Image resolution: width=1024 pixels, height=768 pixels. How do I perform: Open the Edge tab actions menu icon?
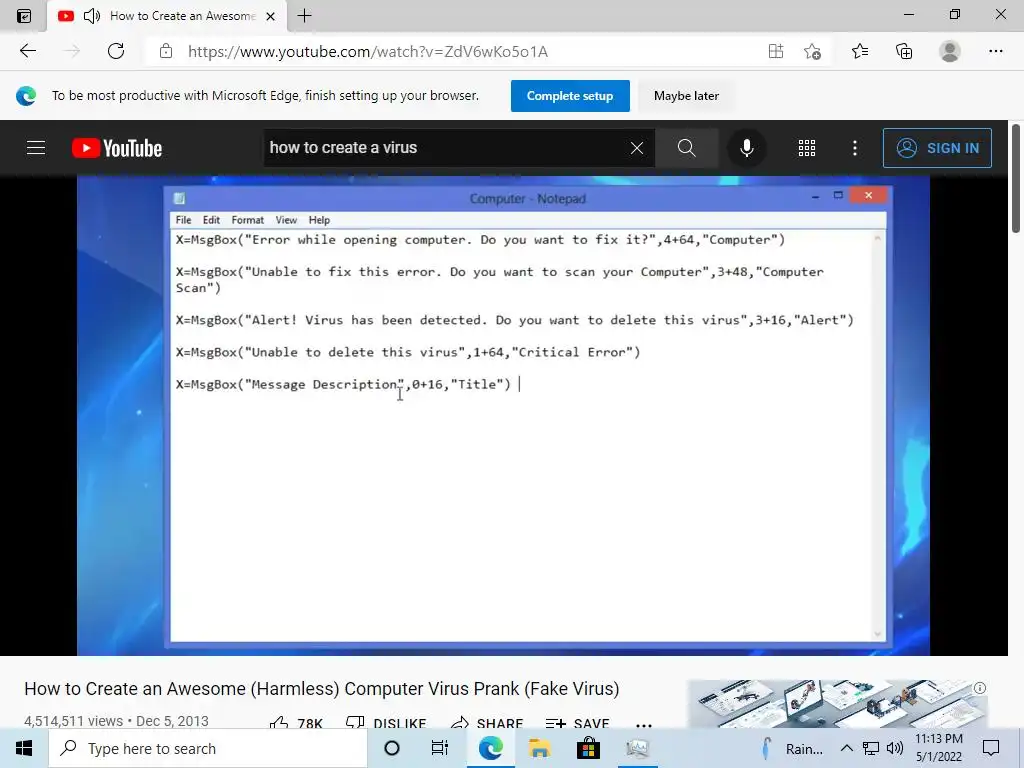pos(24,16)
